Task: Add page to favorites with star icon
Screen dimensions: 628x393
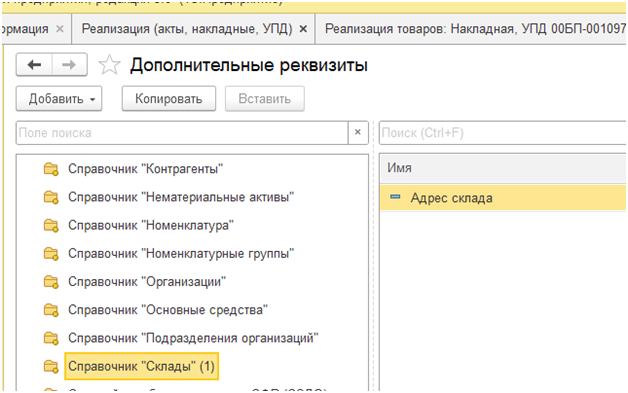Action: coord(109,65)
